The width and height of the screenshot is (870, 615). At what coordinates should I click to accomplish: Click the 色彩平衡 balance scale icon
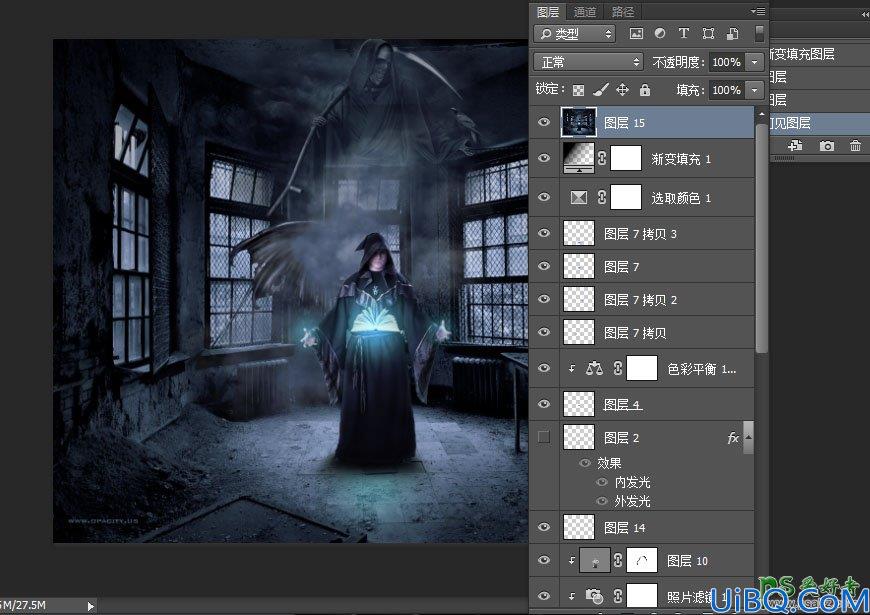click(x=594, y=368)
